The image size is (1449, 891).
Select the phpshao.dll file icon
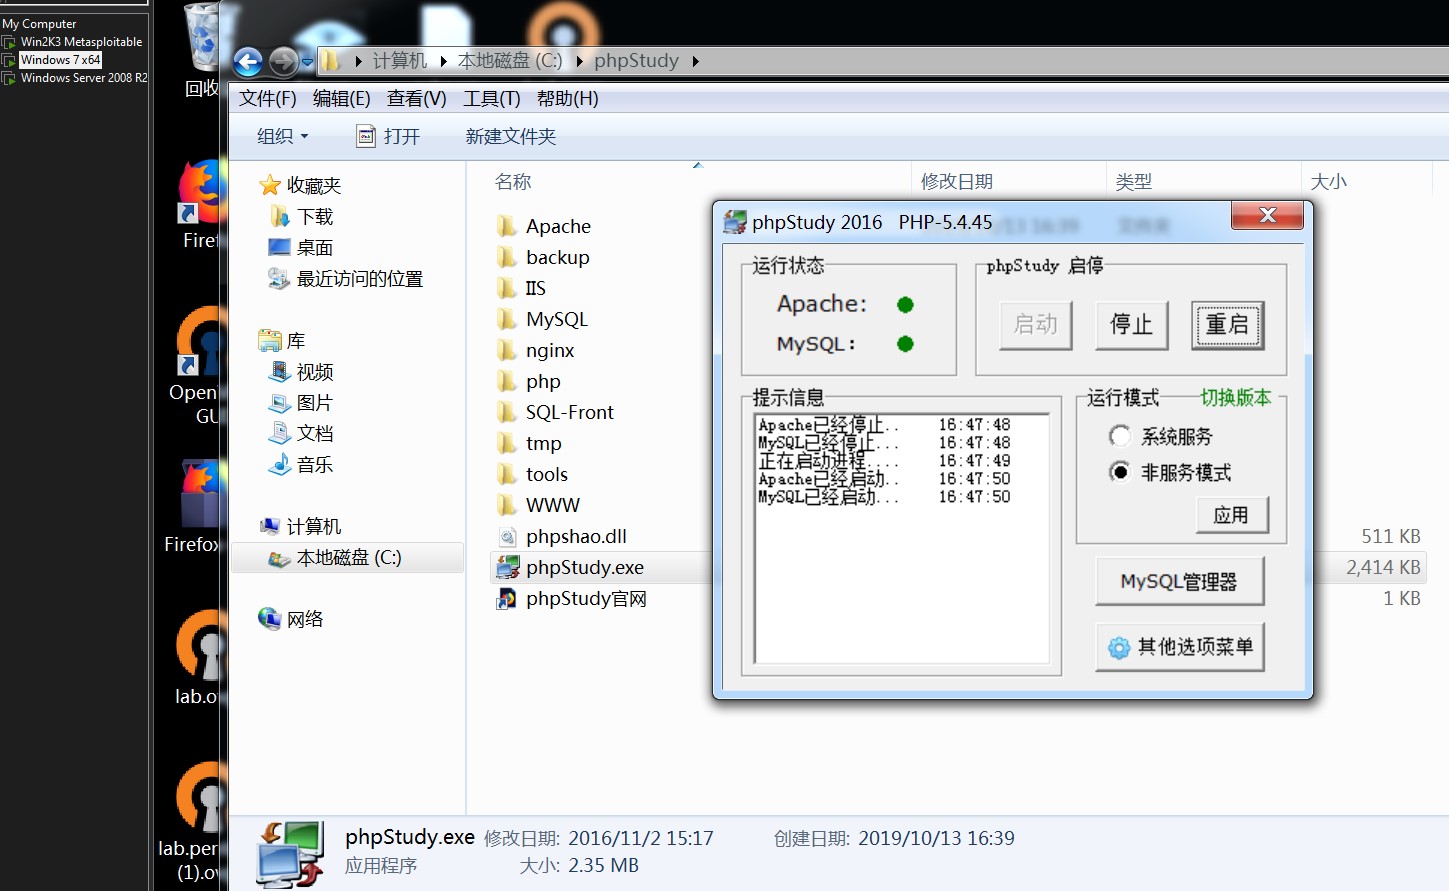(507, 537)
